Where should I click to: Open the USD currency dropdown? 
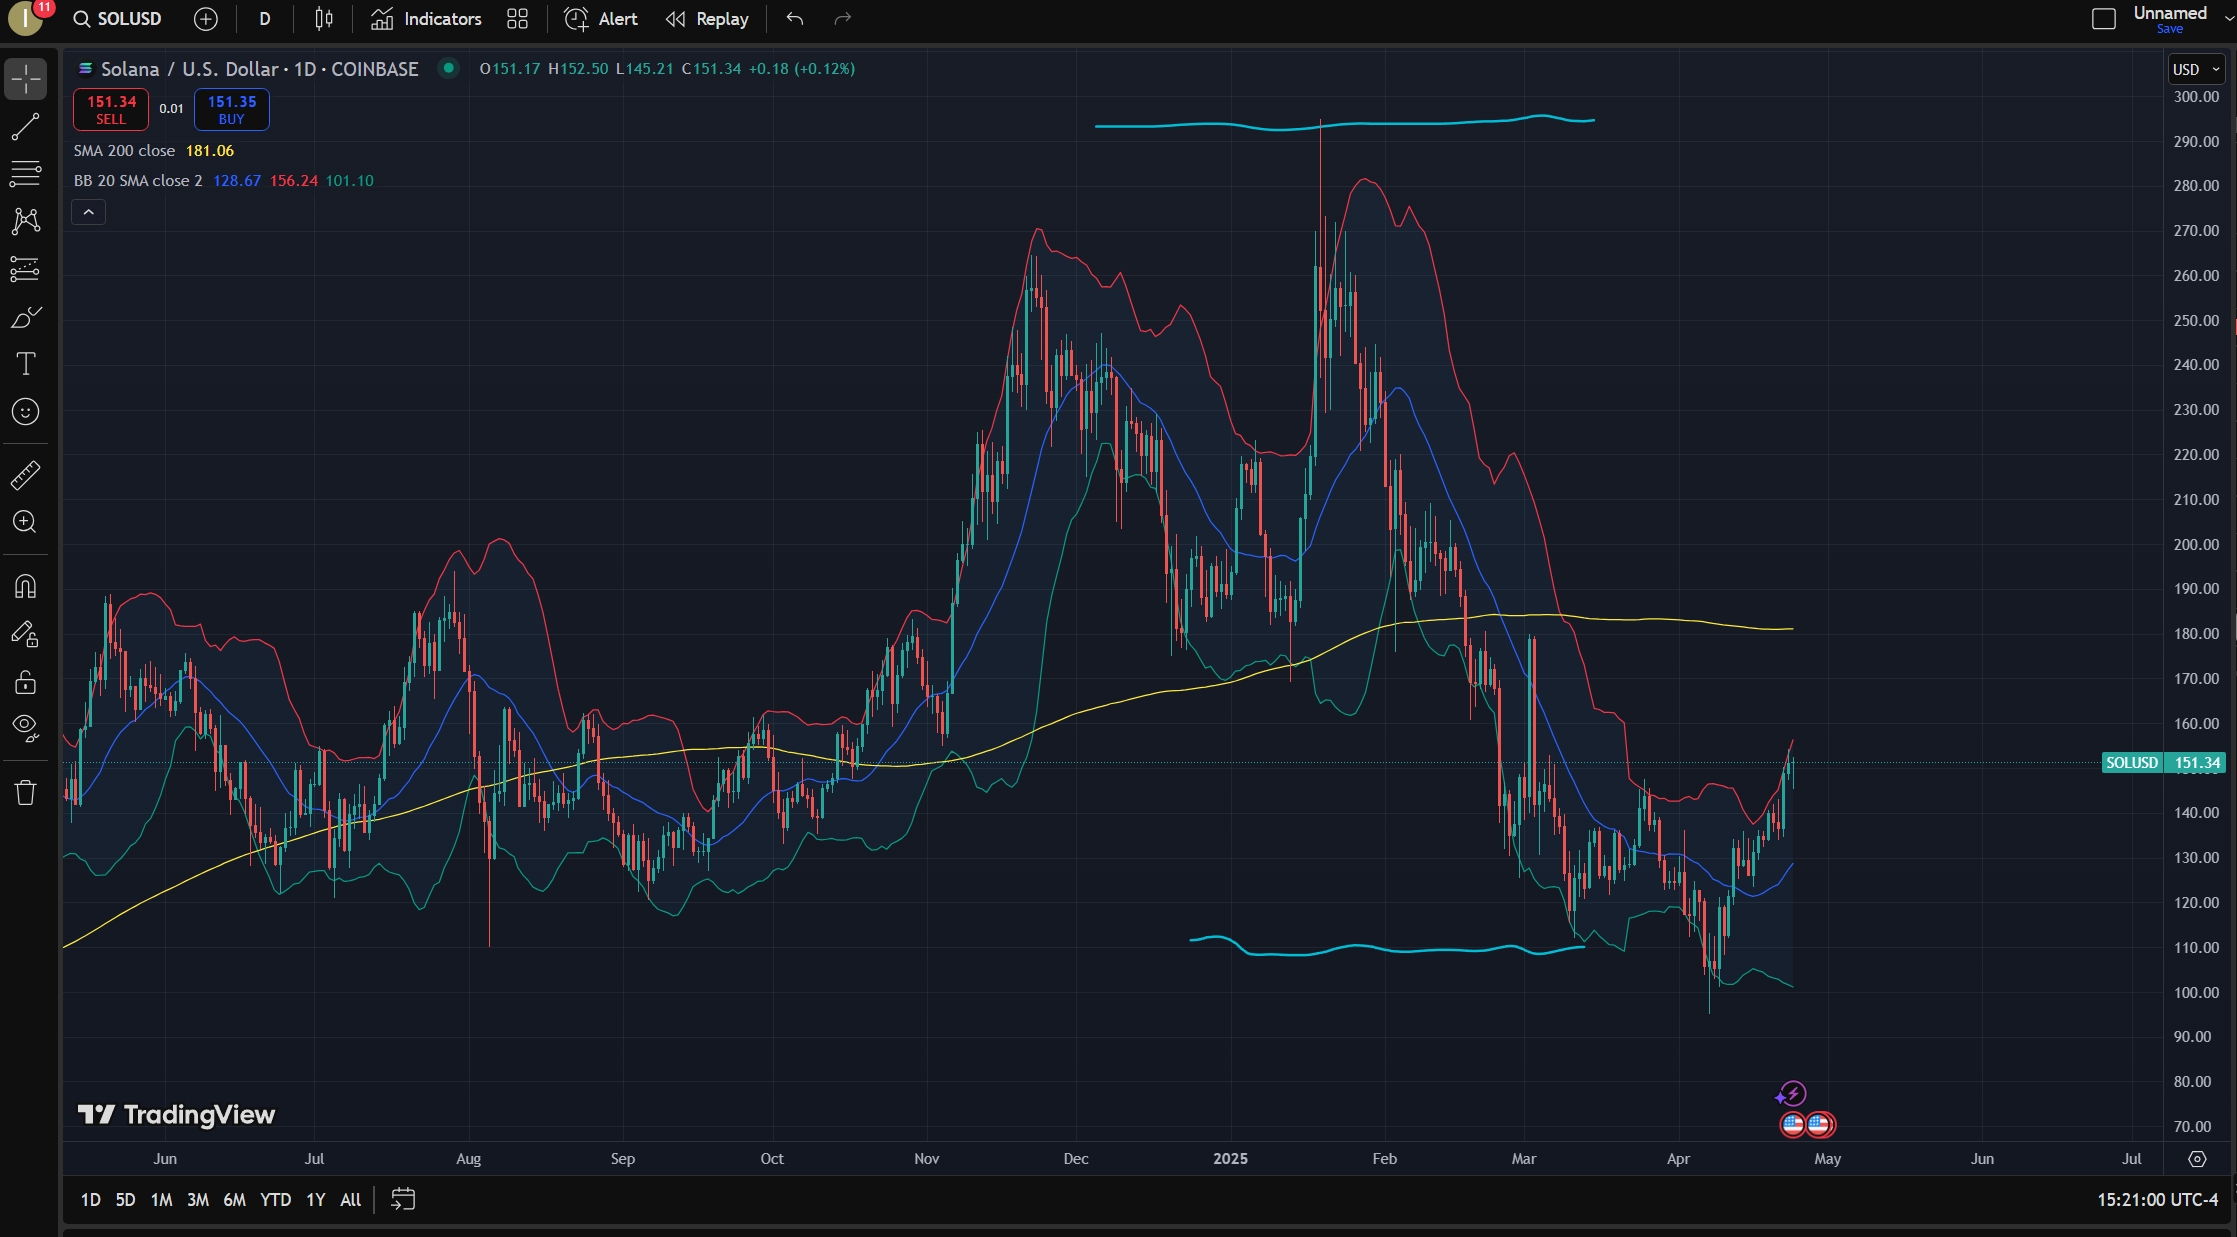(2195, 69)
